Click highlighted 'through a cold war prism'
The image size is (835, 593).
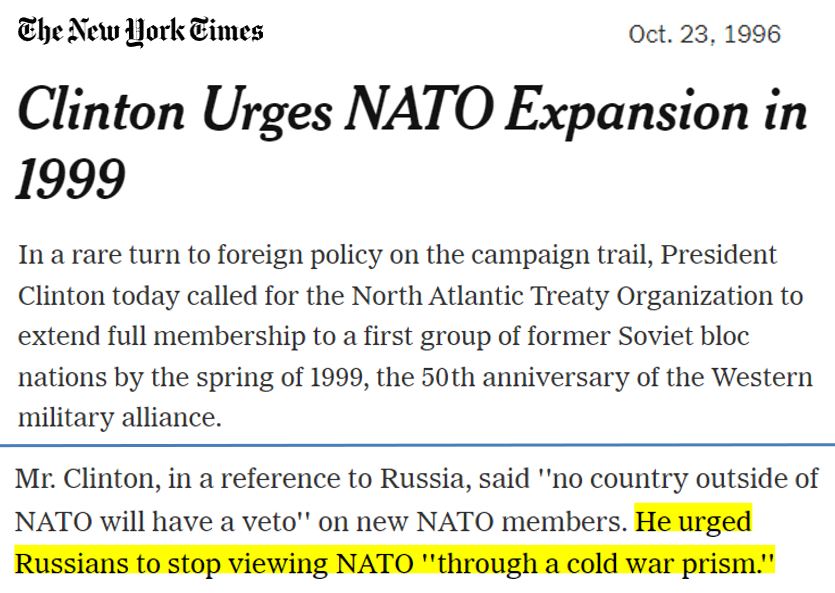coord(596,564)
